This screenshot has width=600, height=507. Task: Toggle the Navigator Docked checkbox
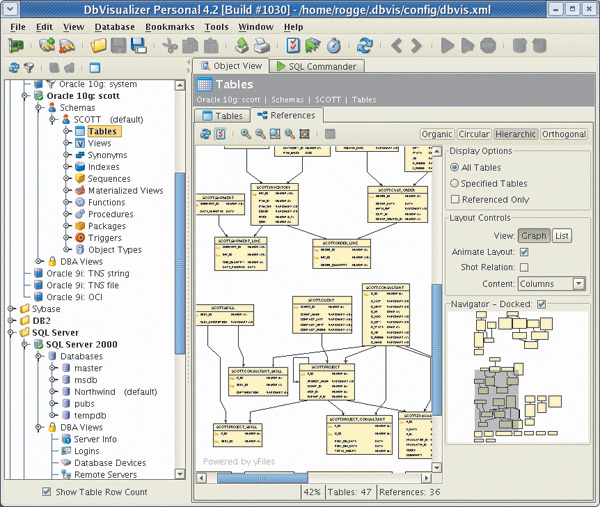[541, 304]
